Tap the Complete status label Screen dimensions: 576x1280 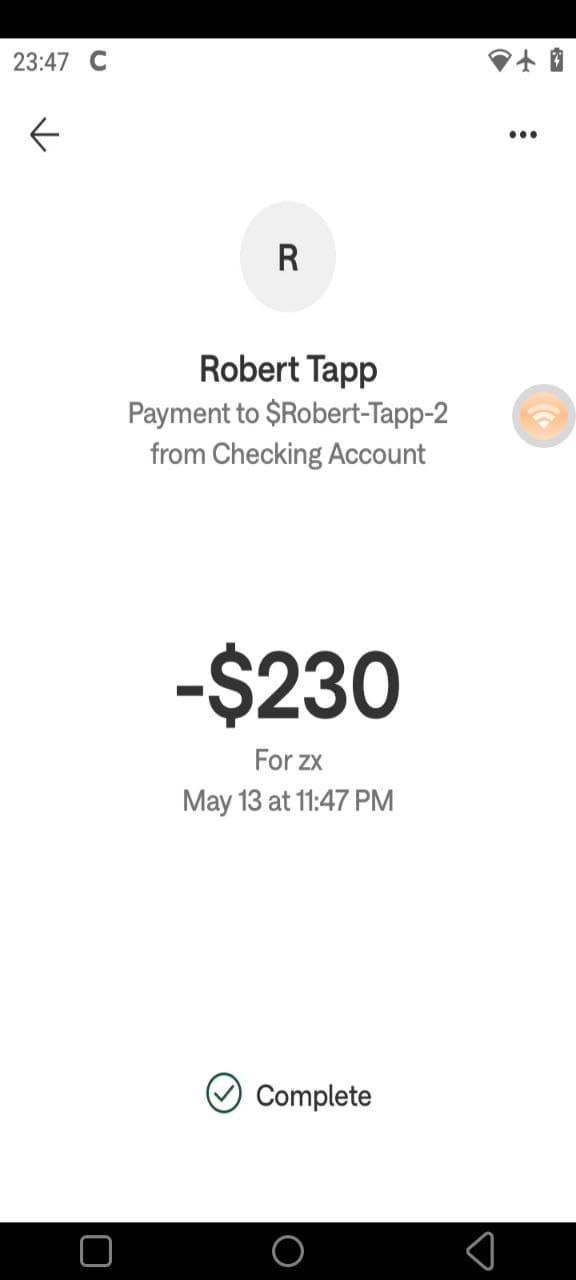click(313, 1096)
